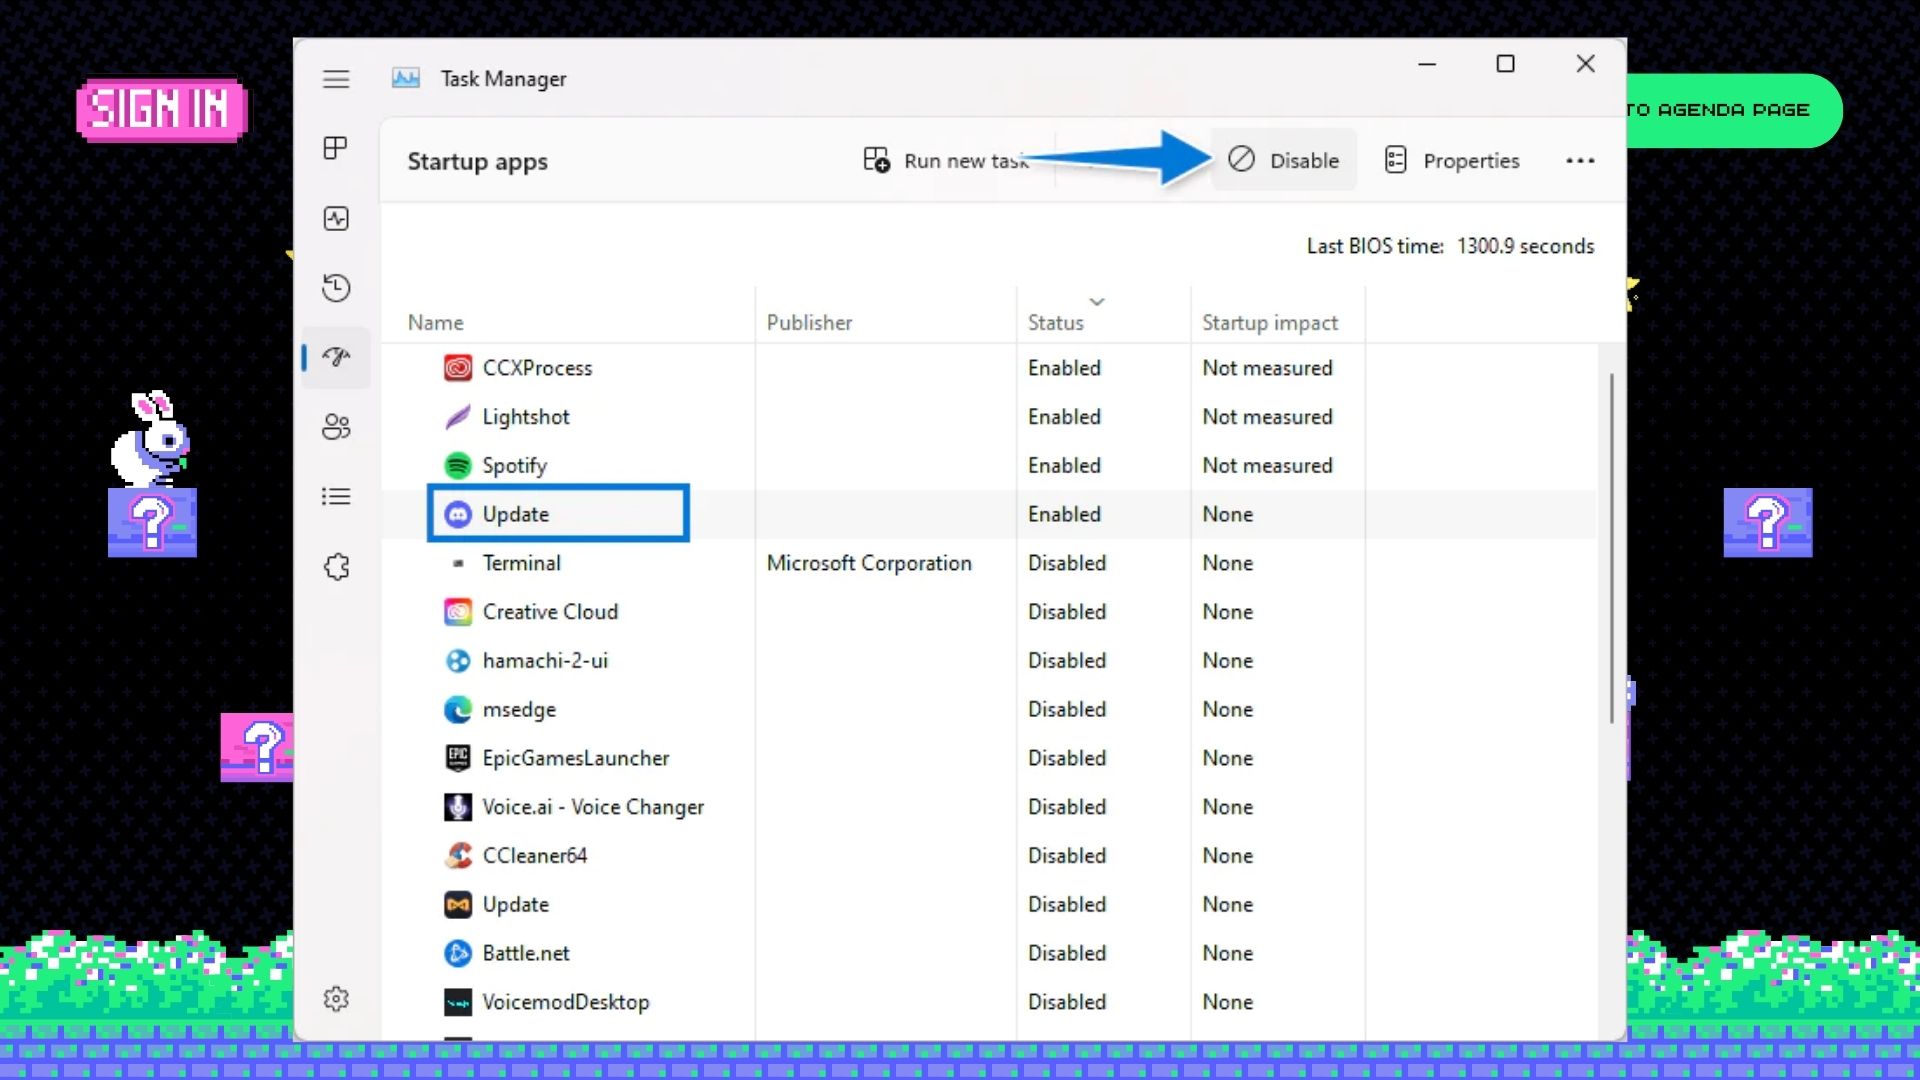Click the VoicemodDesktop icon

pyautogui.click(x=458, y=1002)
